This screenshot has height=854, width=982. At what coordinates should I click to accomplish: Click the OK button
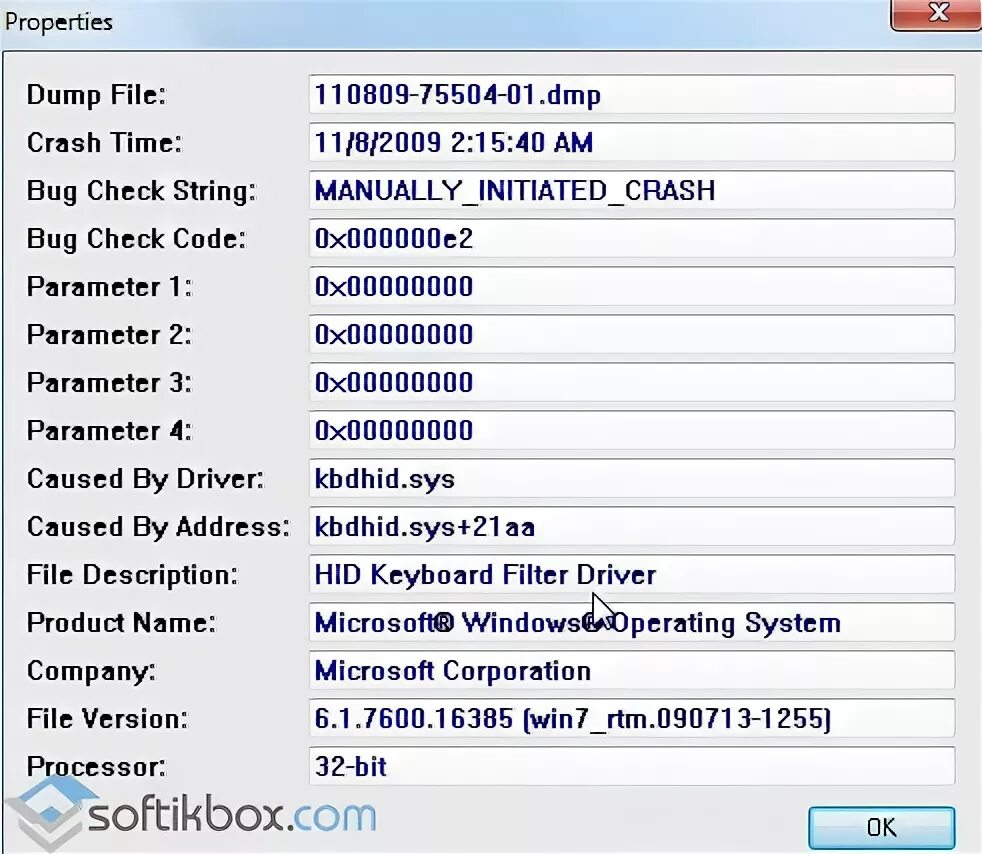[881, 827]
